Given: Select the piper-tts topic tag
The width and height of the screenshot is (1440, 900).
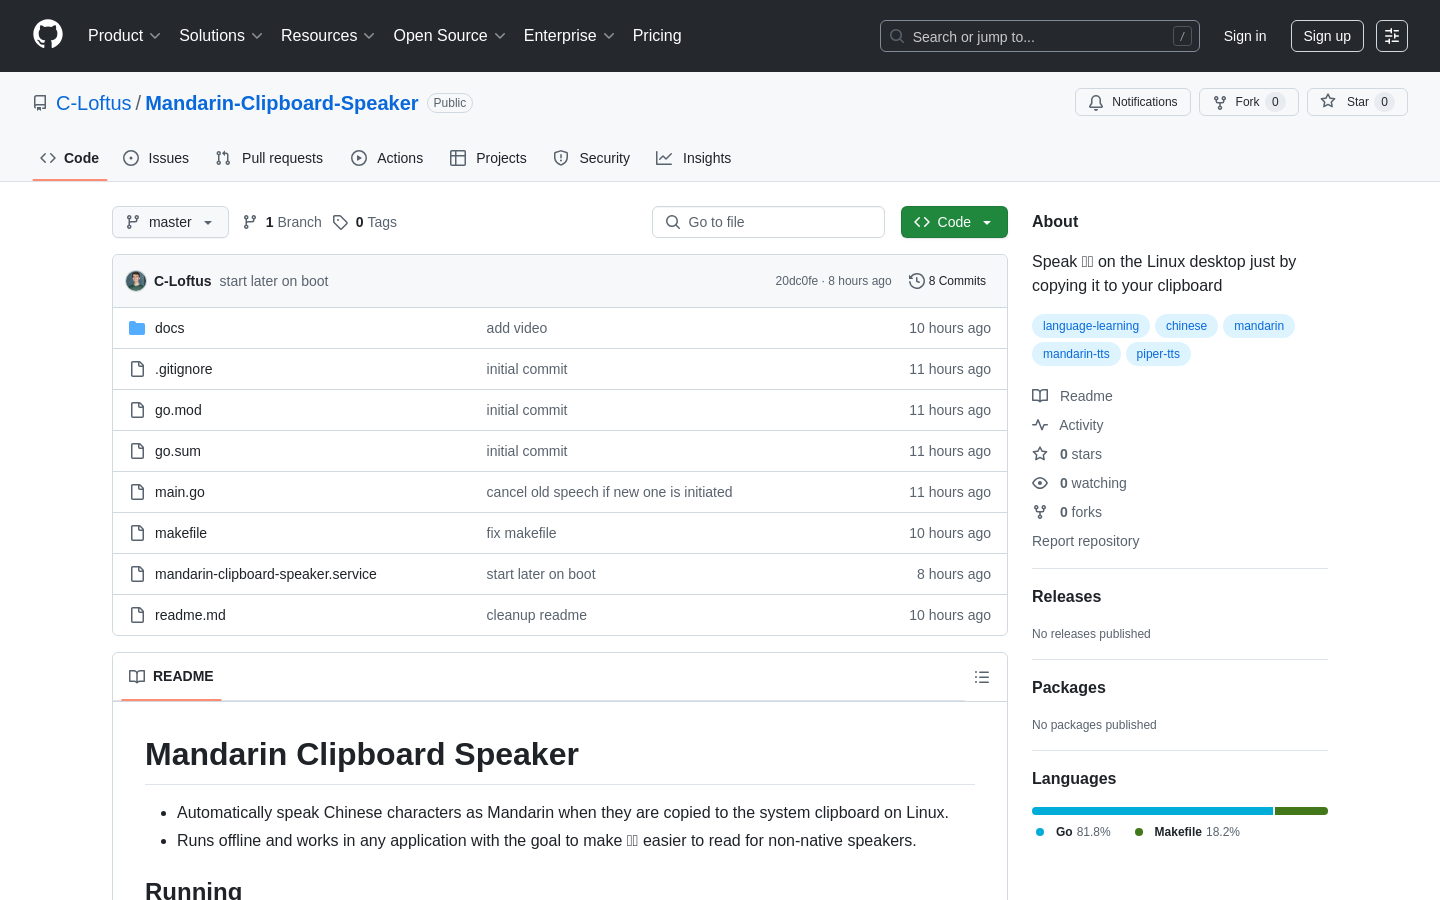Looking at the screenshot, I should click(1158, 354).
